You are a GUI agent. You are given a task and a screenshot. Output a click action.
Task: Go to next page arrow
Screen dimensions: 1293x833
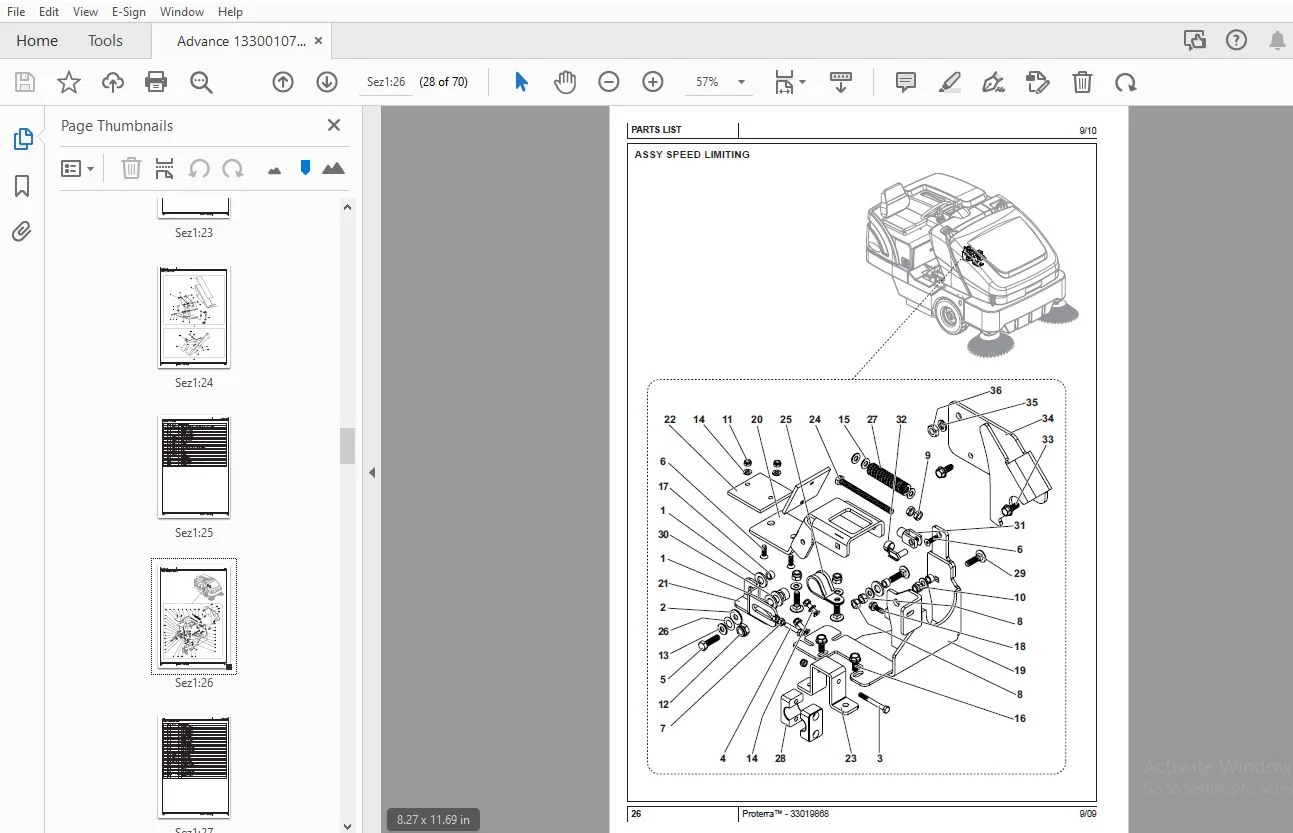(x=326, y=82)
